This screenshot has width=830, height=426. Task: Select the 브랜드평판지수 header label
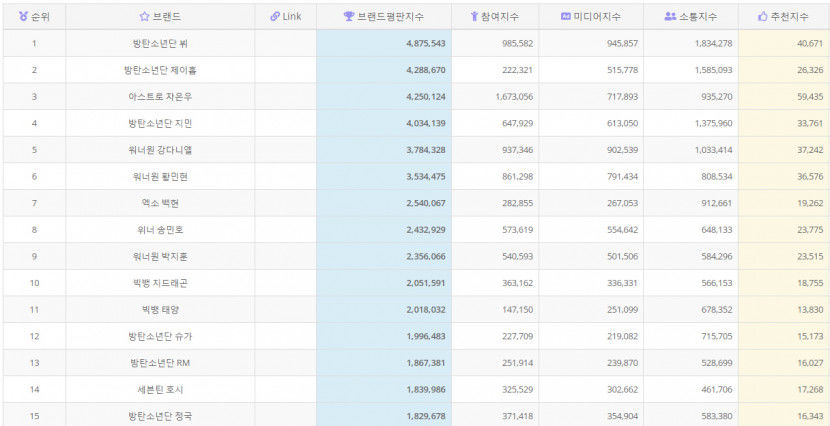(391, 17)
